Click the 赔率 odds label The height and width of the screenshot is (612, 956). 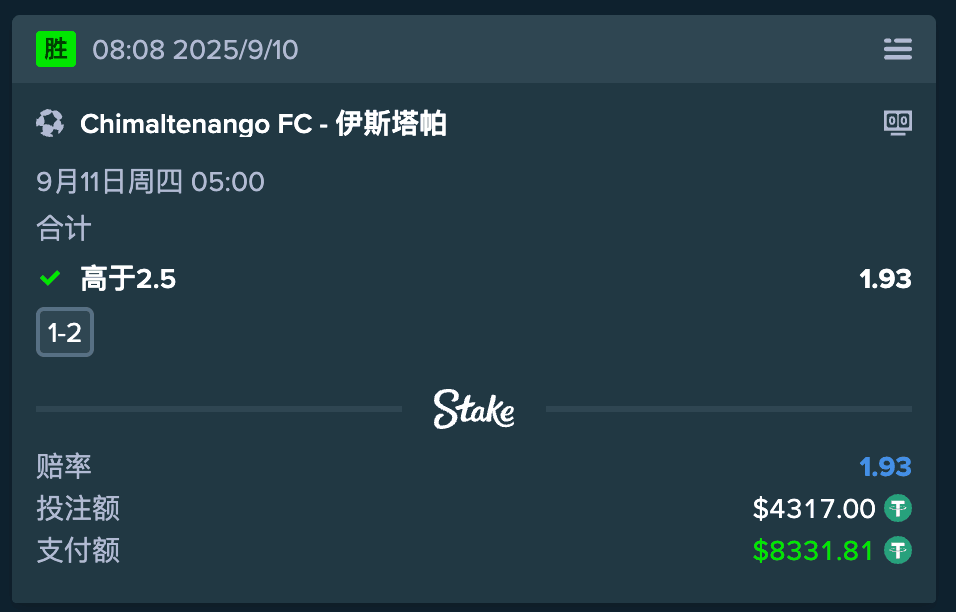[x=64, y=466]
